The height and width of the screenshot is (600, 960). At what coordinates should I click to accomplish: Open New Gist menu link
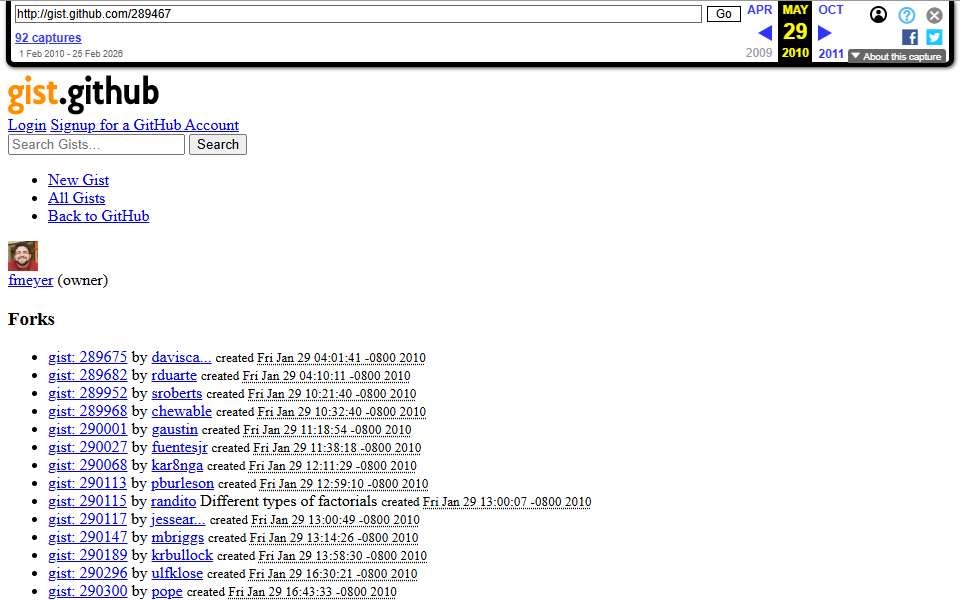coord(78,180)
